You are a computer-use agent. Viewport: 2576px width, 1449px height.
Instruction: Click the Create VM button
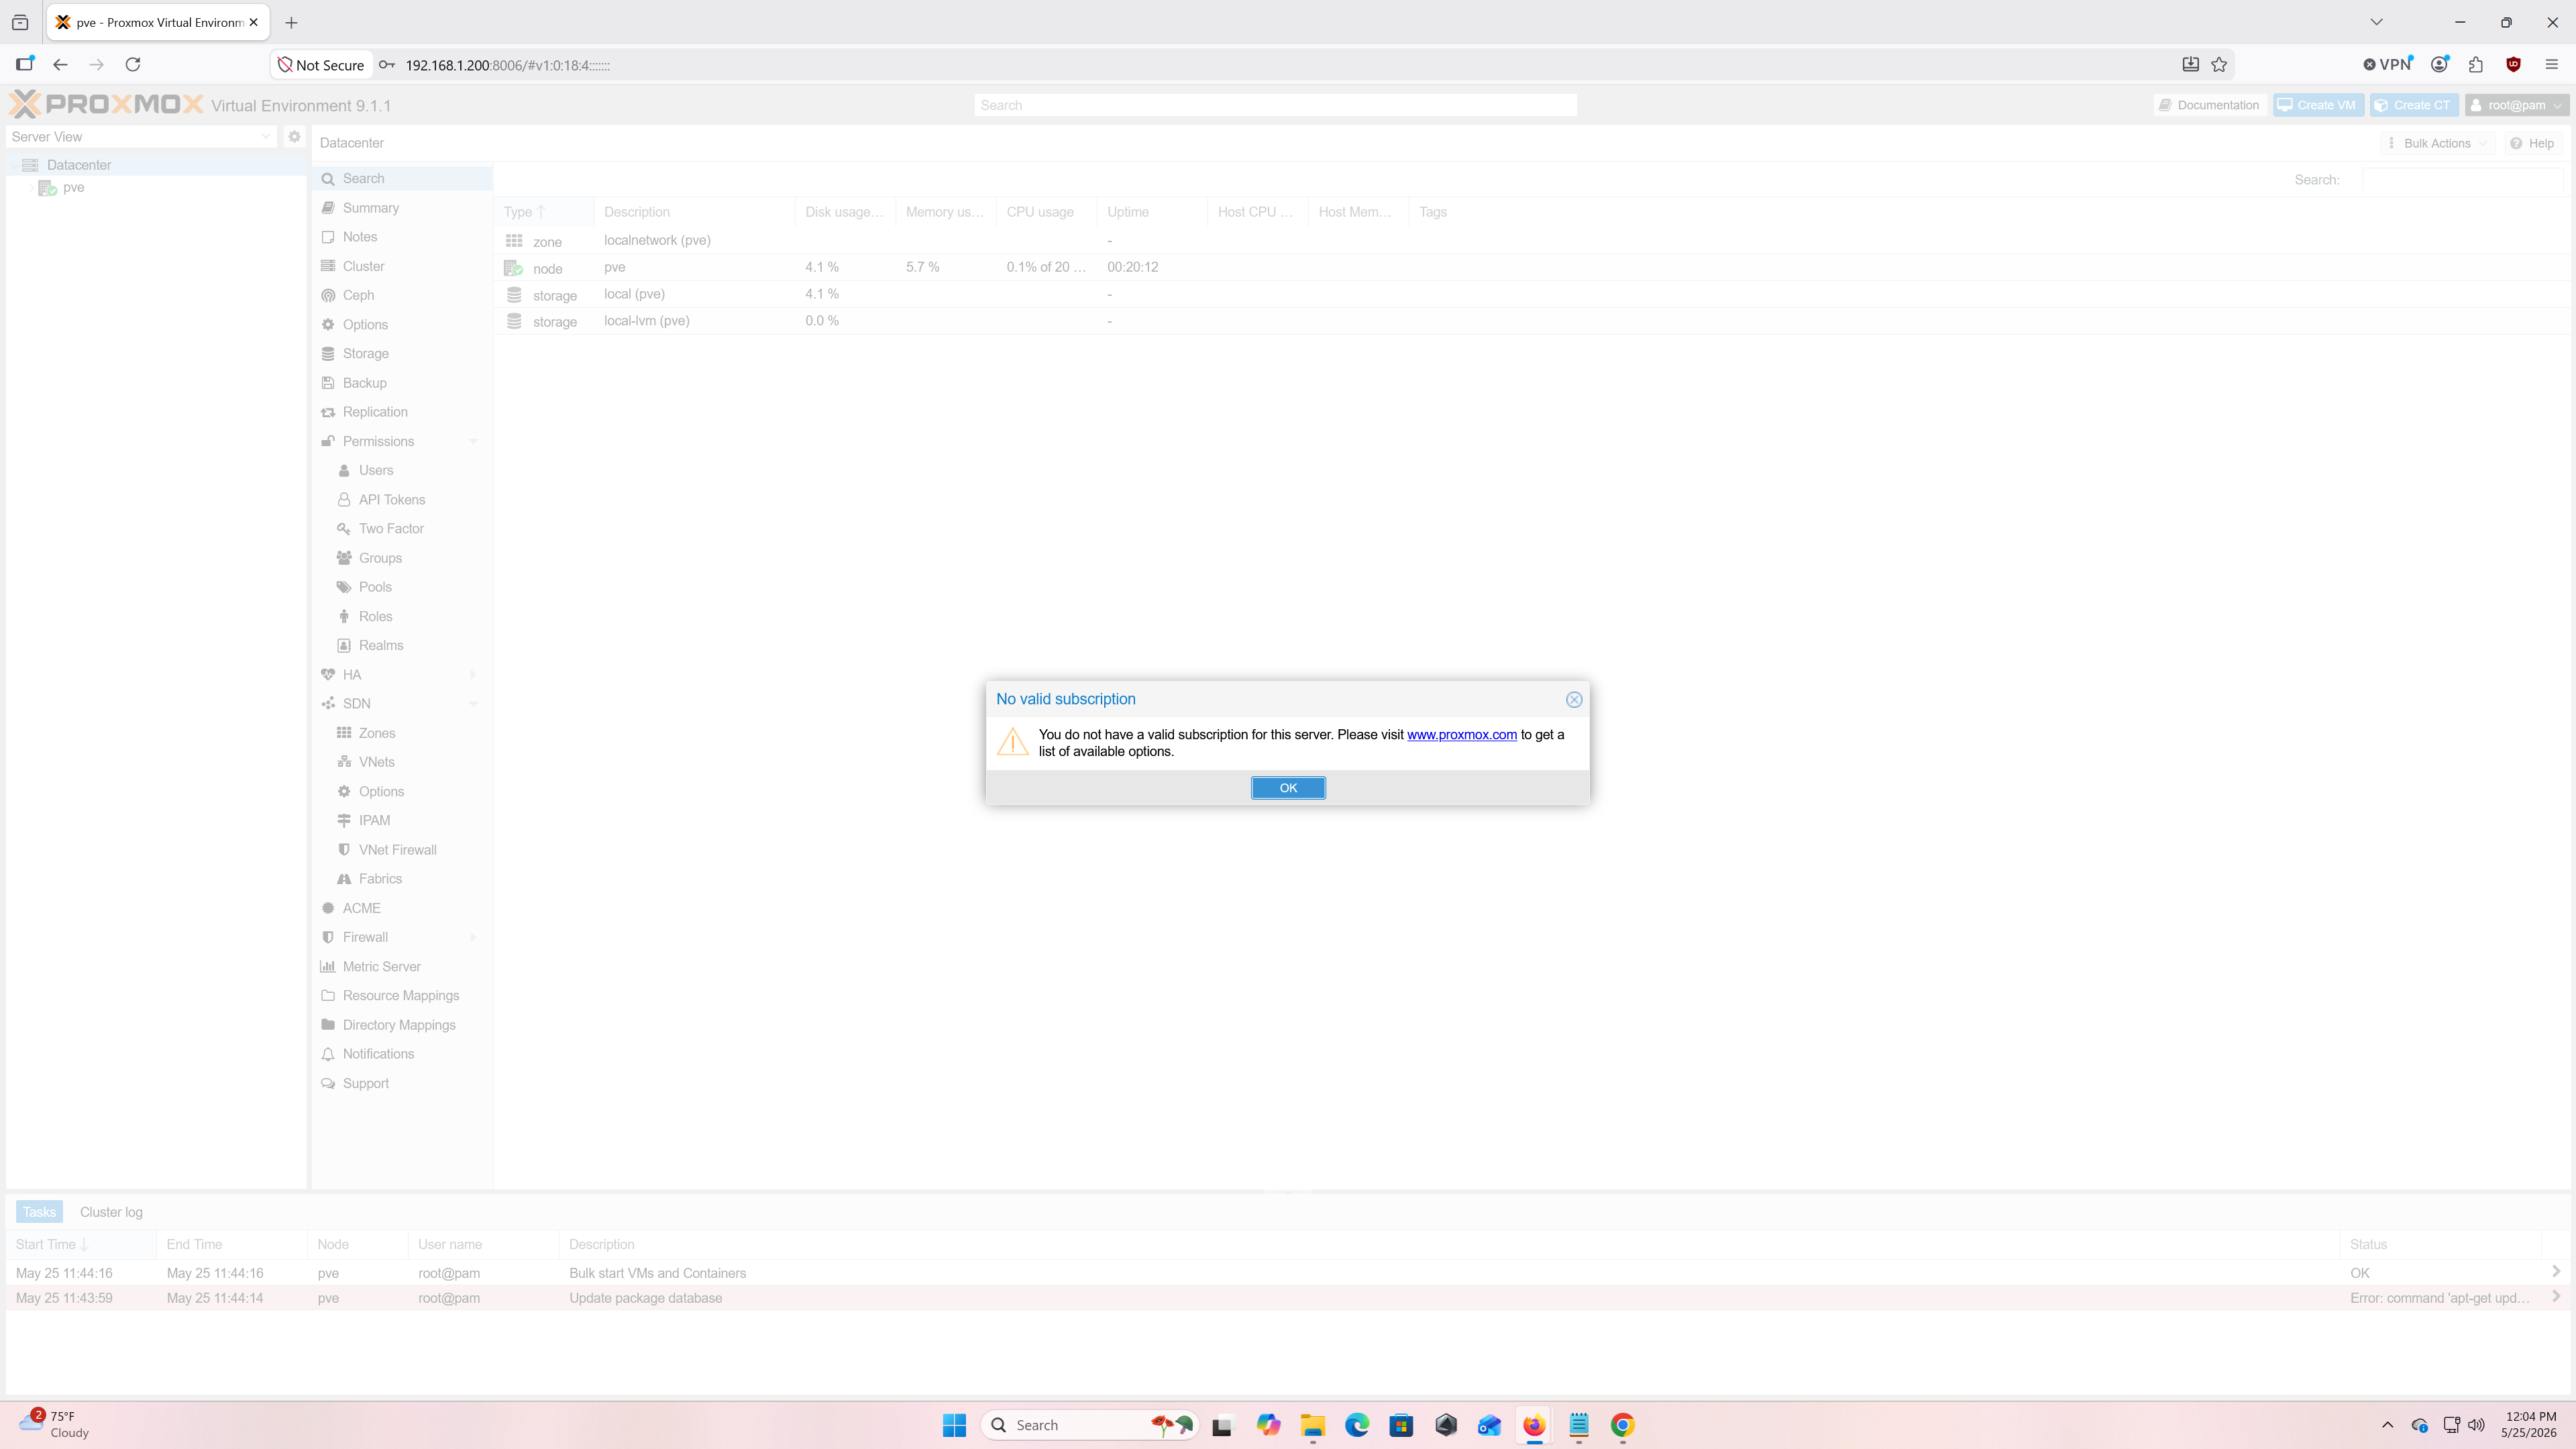2317,105
